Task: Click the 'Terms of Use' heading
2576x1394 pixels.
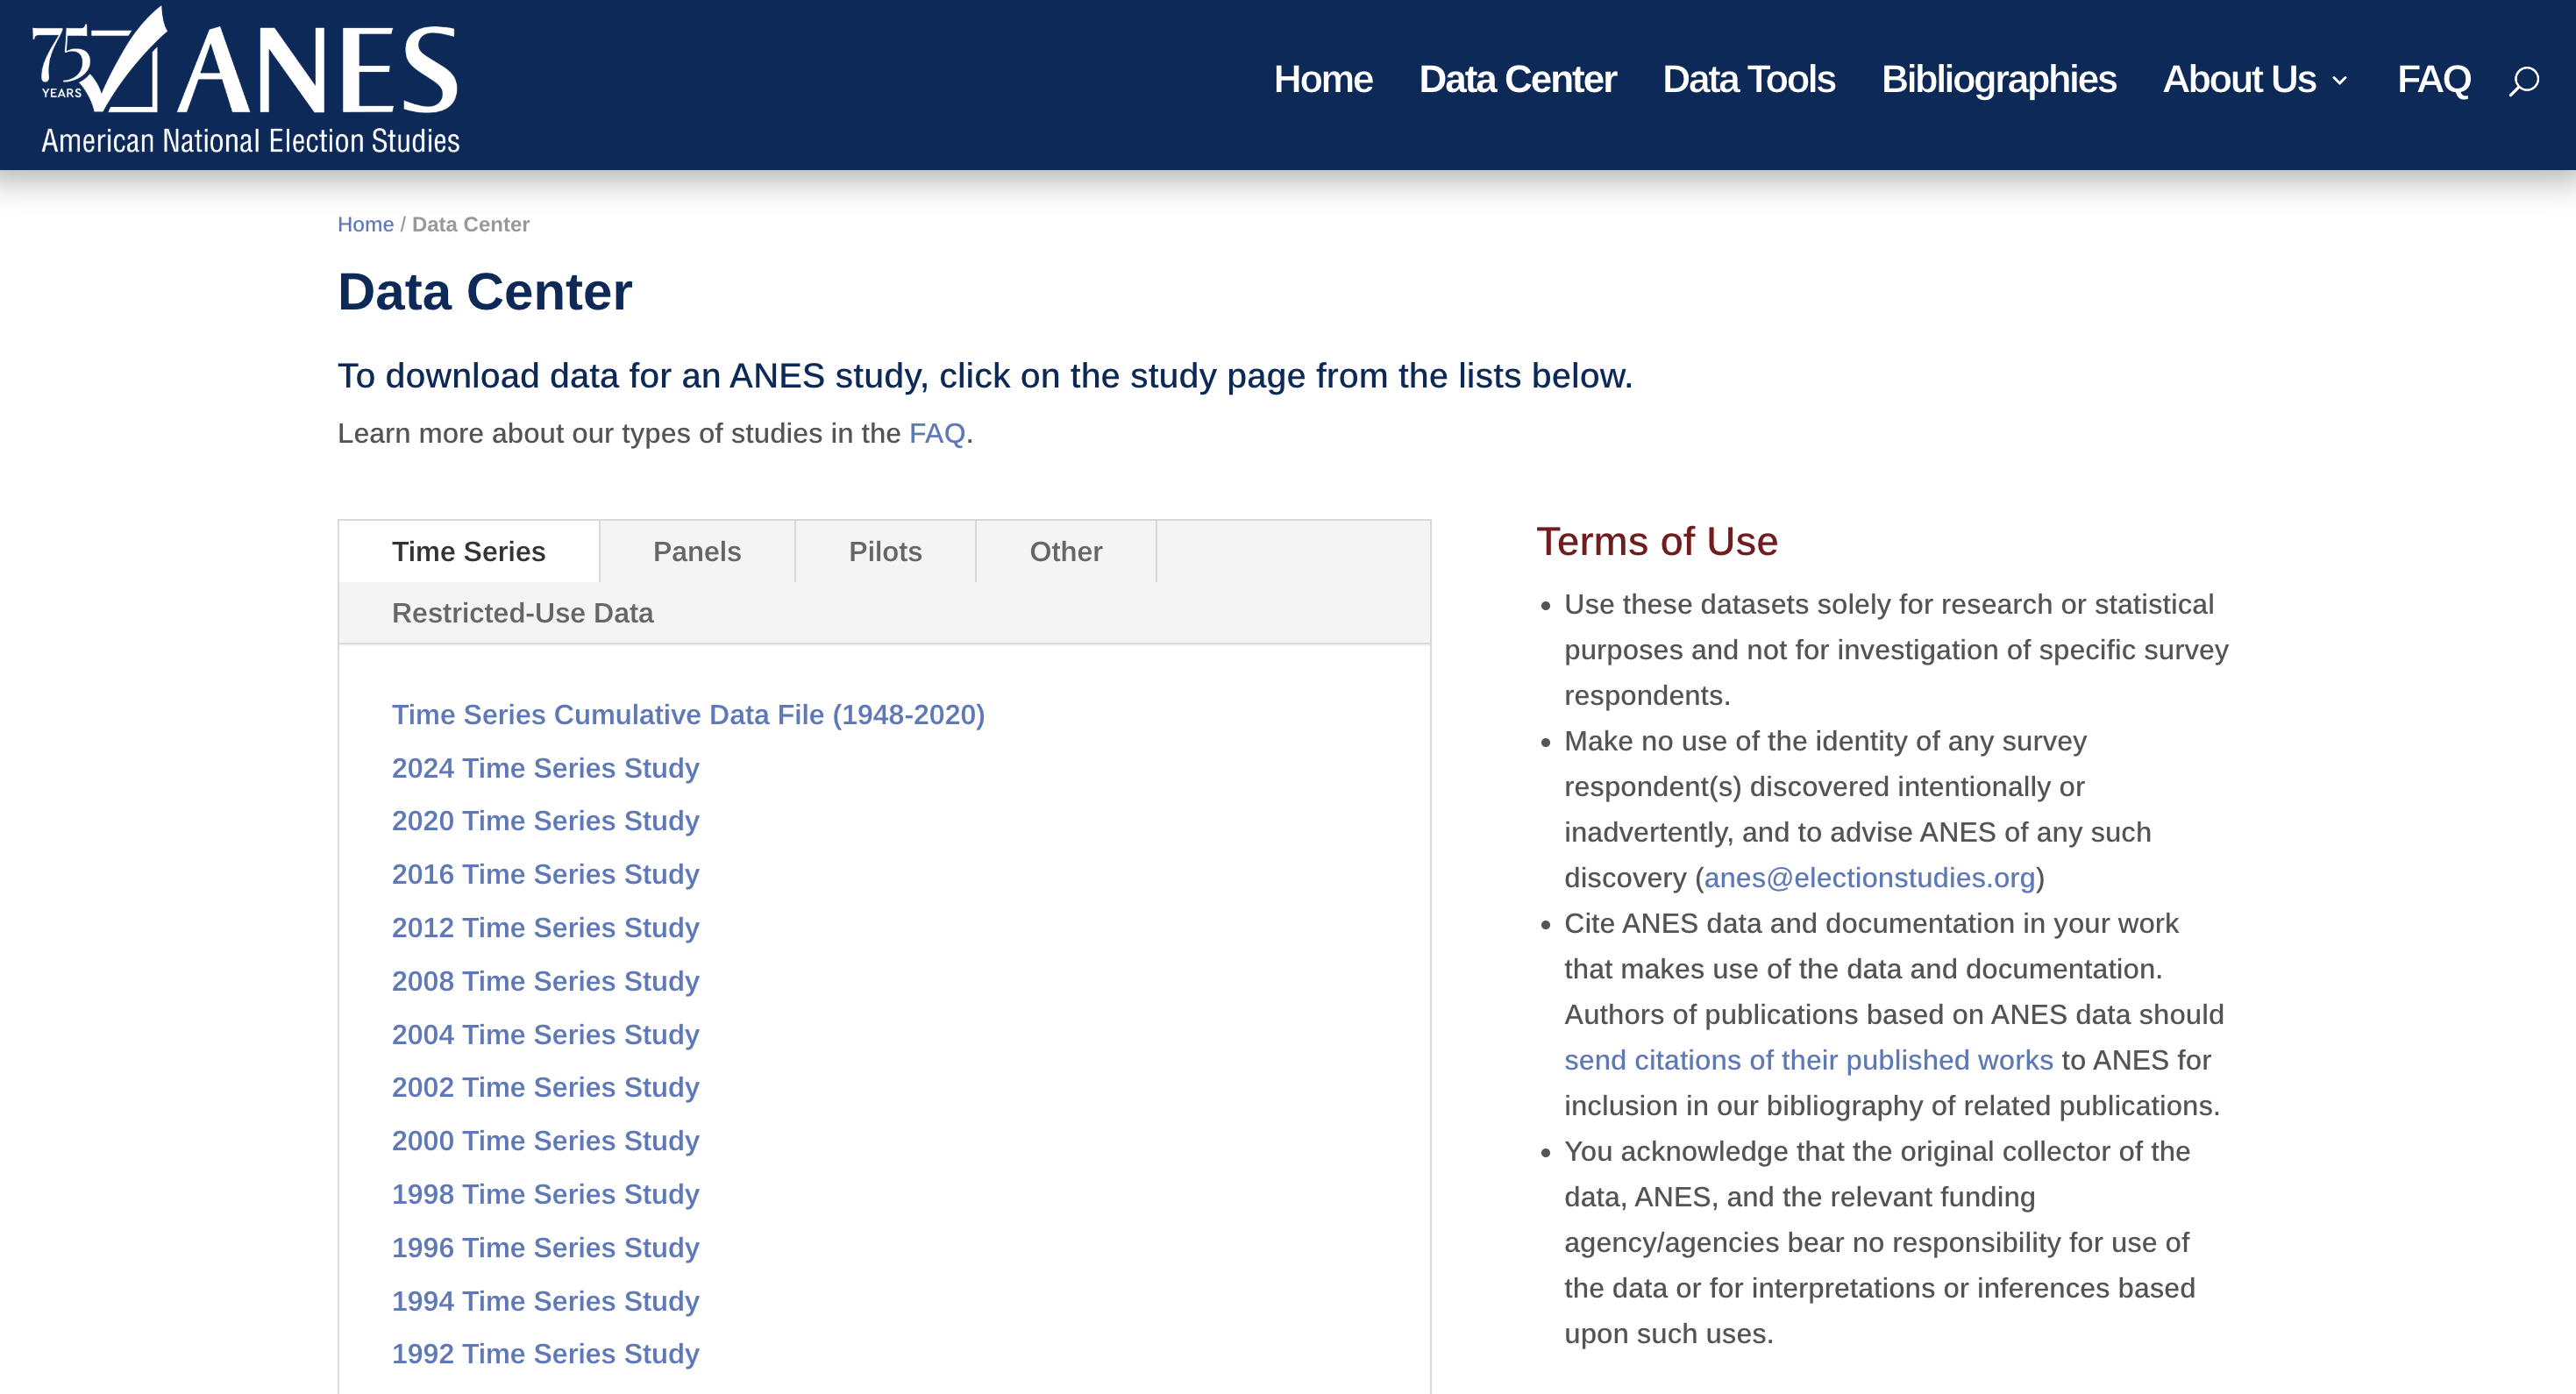Action: point(1657,541)
